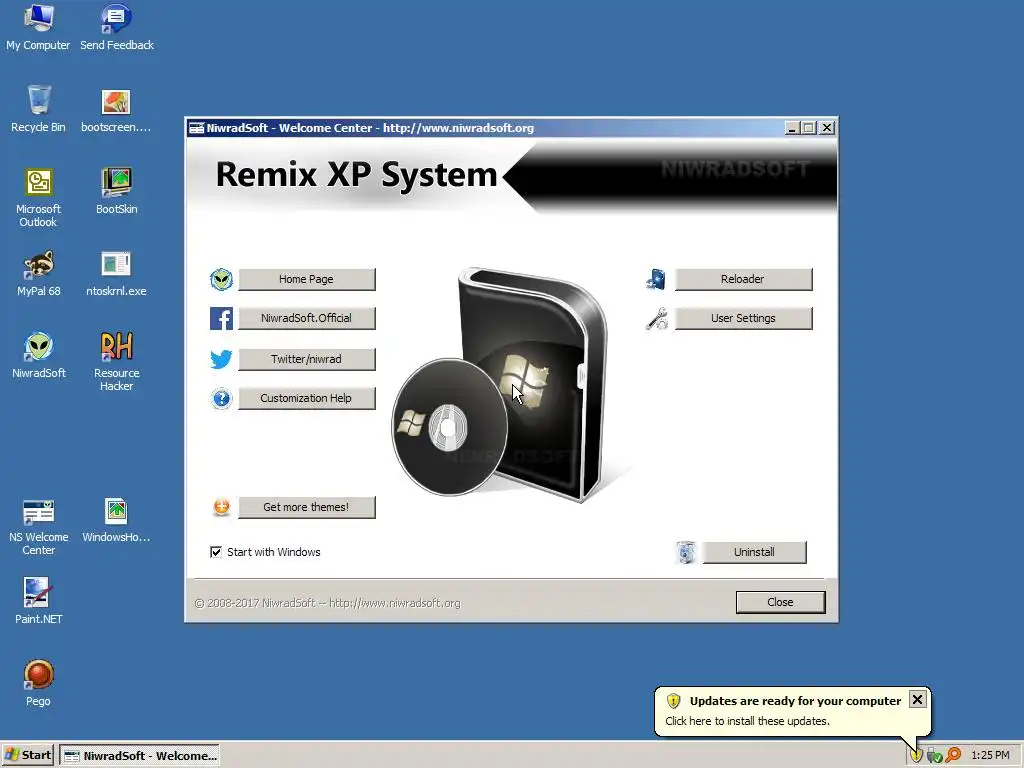Open the Twitter/niwrad button

click(x=306, y=359)
